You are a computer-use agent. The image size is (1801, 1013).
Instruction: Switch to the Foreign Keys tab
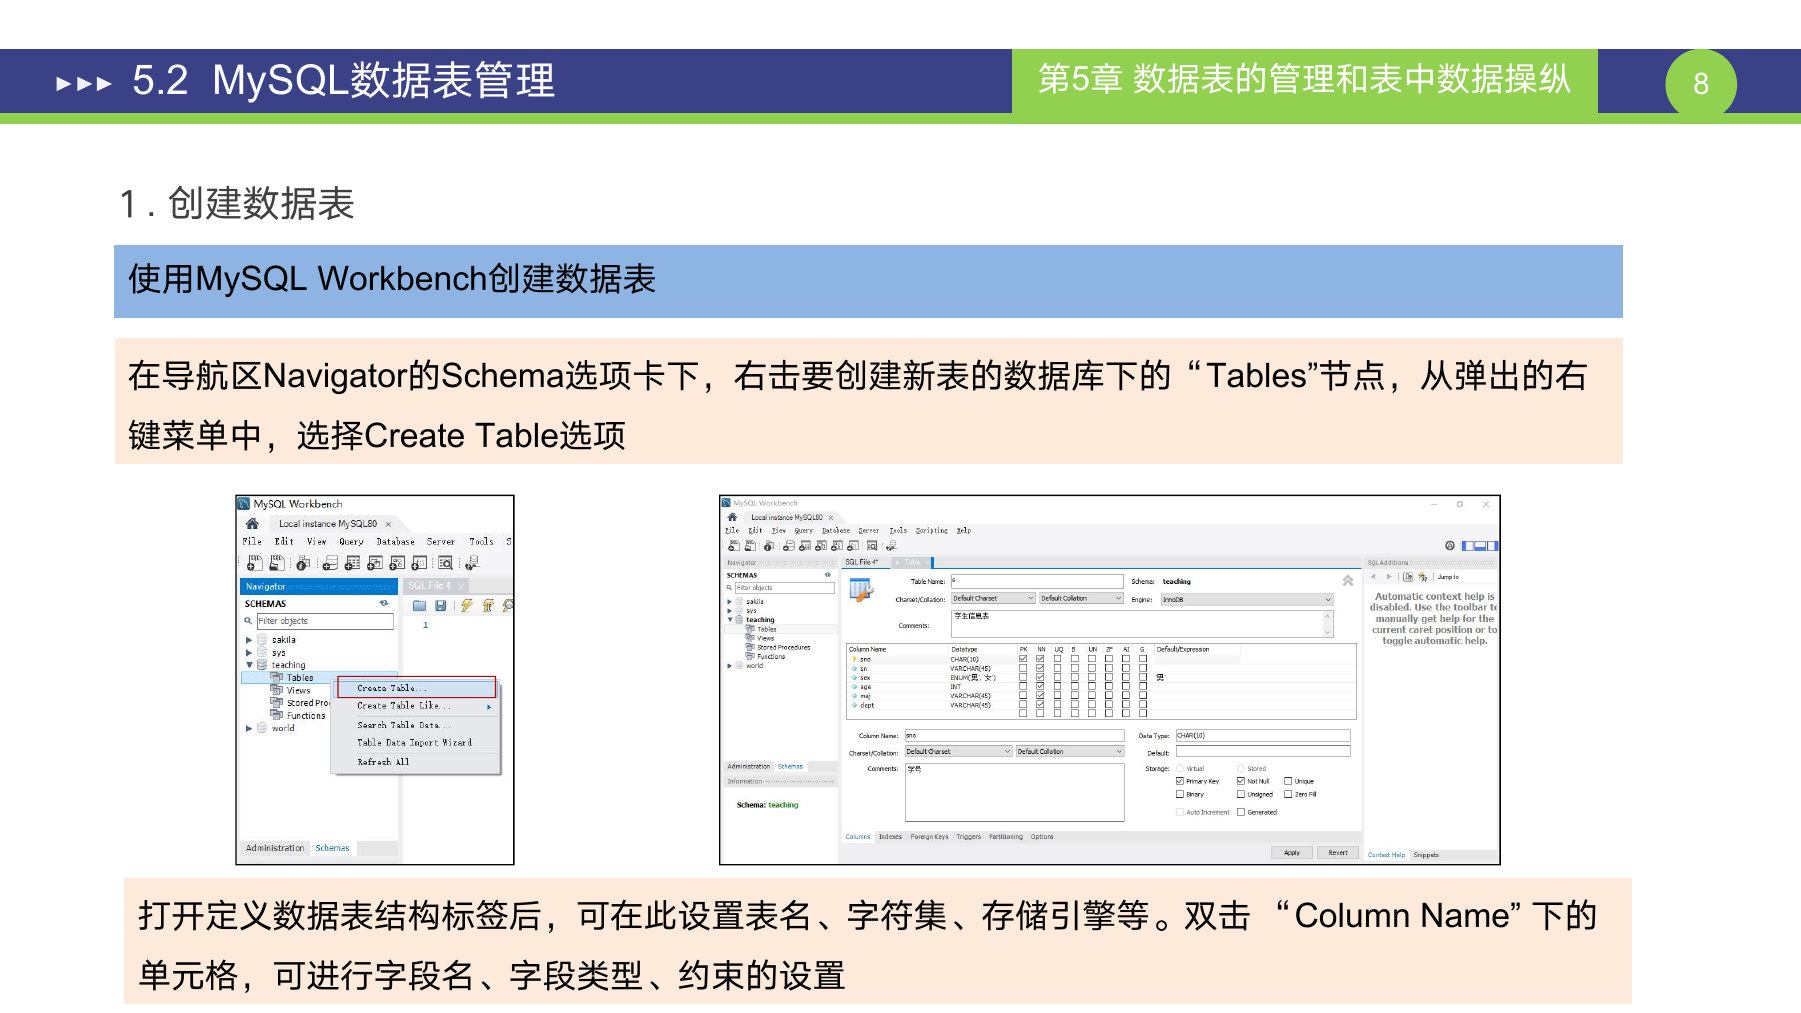[x=929, y=837]
